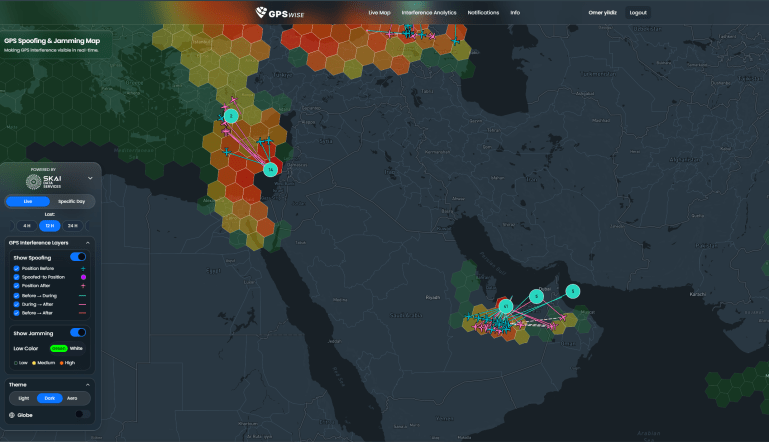Set Low Color to Green

coord(58,348)
